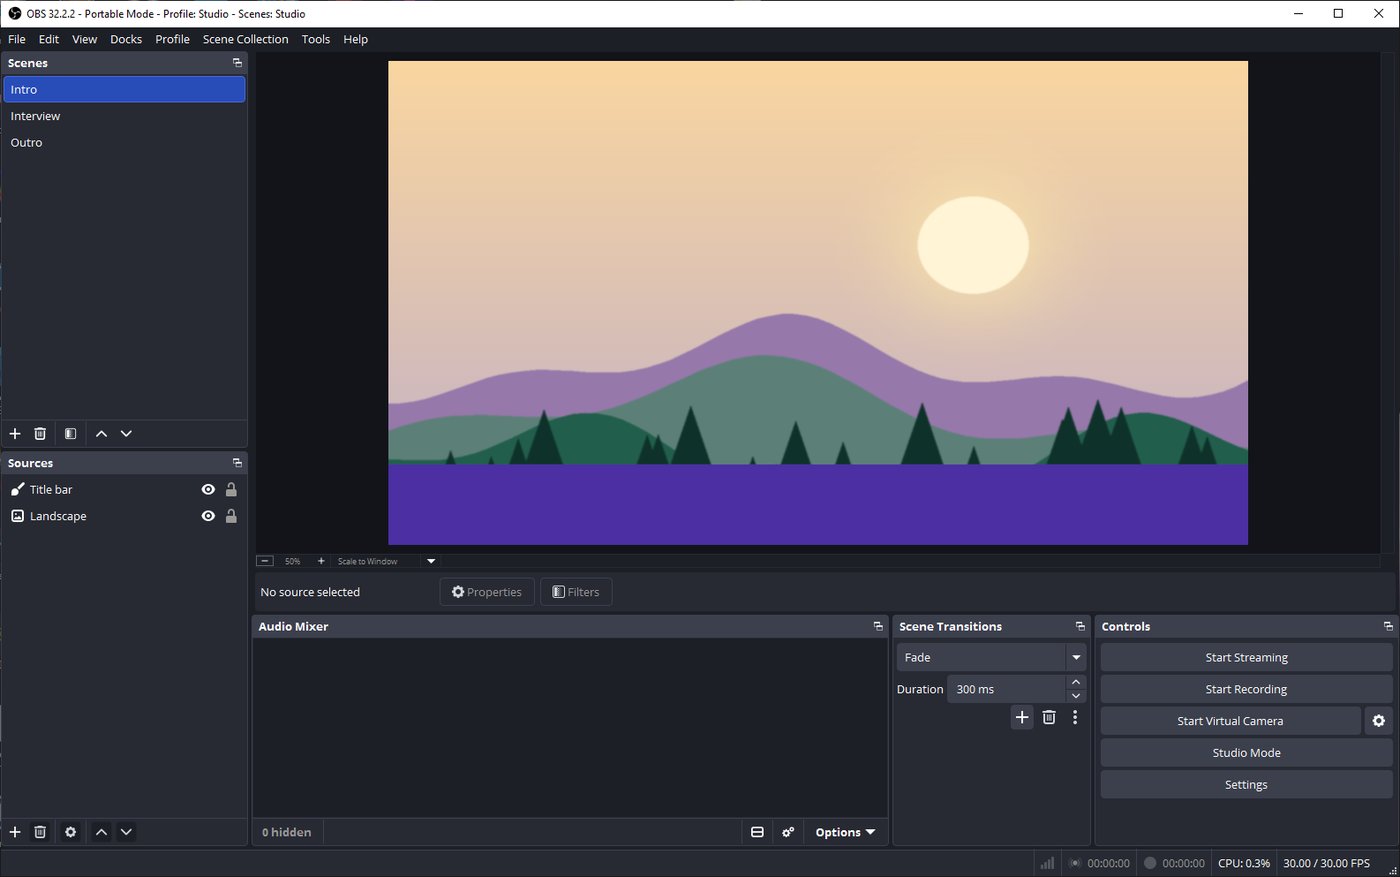The image size is (1400, 877).
Task: Open the Docks menu
Action: pos(126,39)
